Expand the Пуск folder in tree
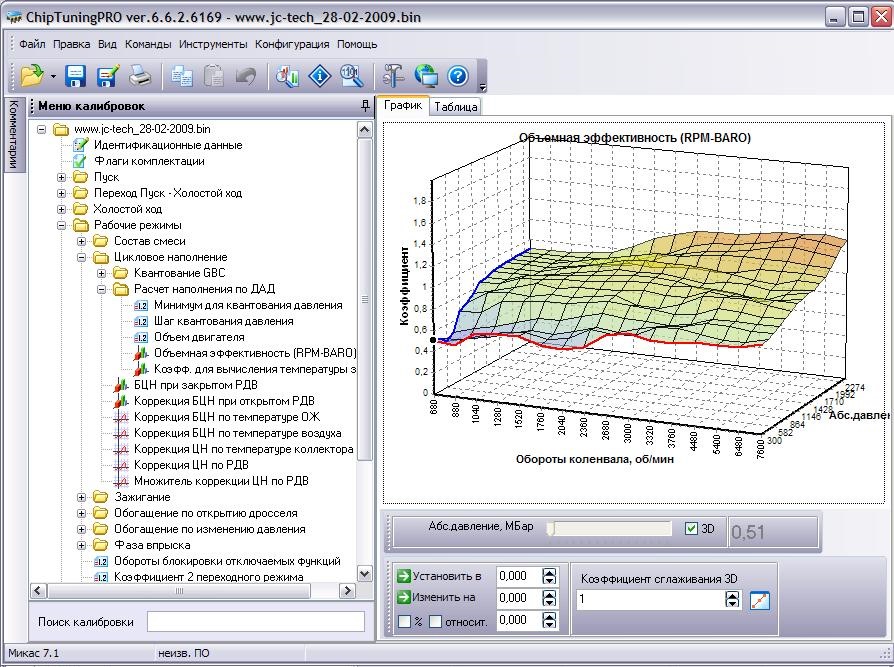This screenshot has width=894, height=667. [62, 177]
